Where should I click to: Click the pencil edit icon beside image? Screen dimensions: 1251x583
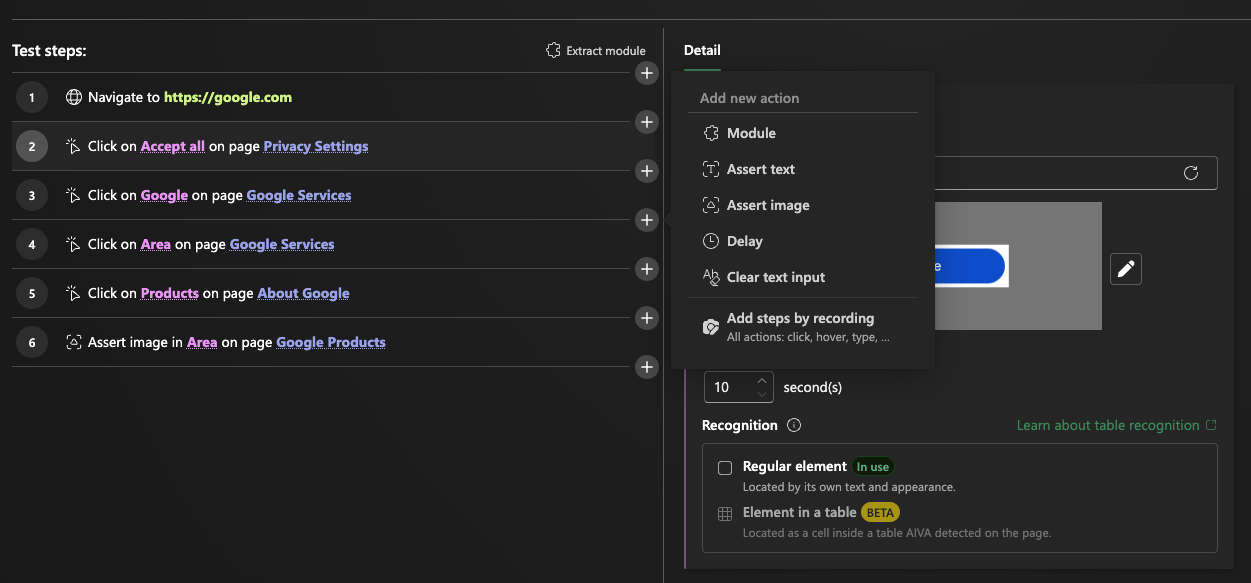pos(1126,268)
